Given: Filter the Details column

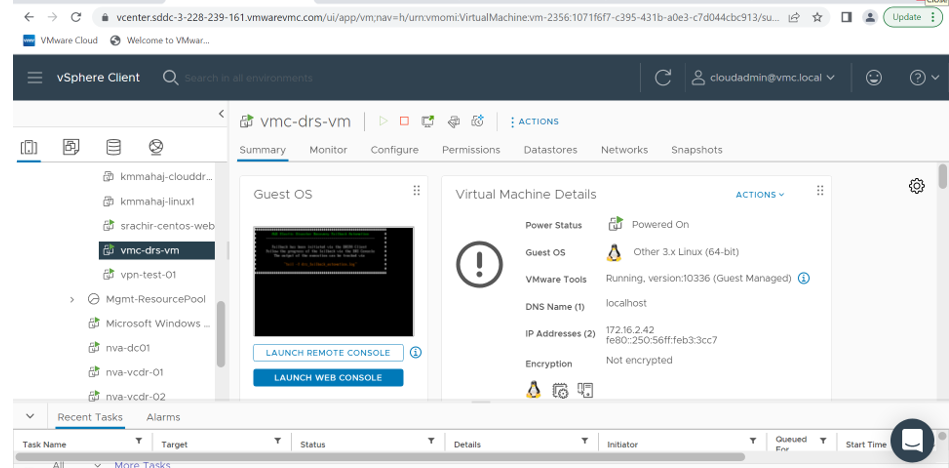Looking at the screenshot, I should coord(585,441).
